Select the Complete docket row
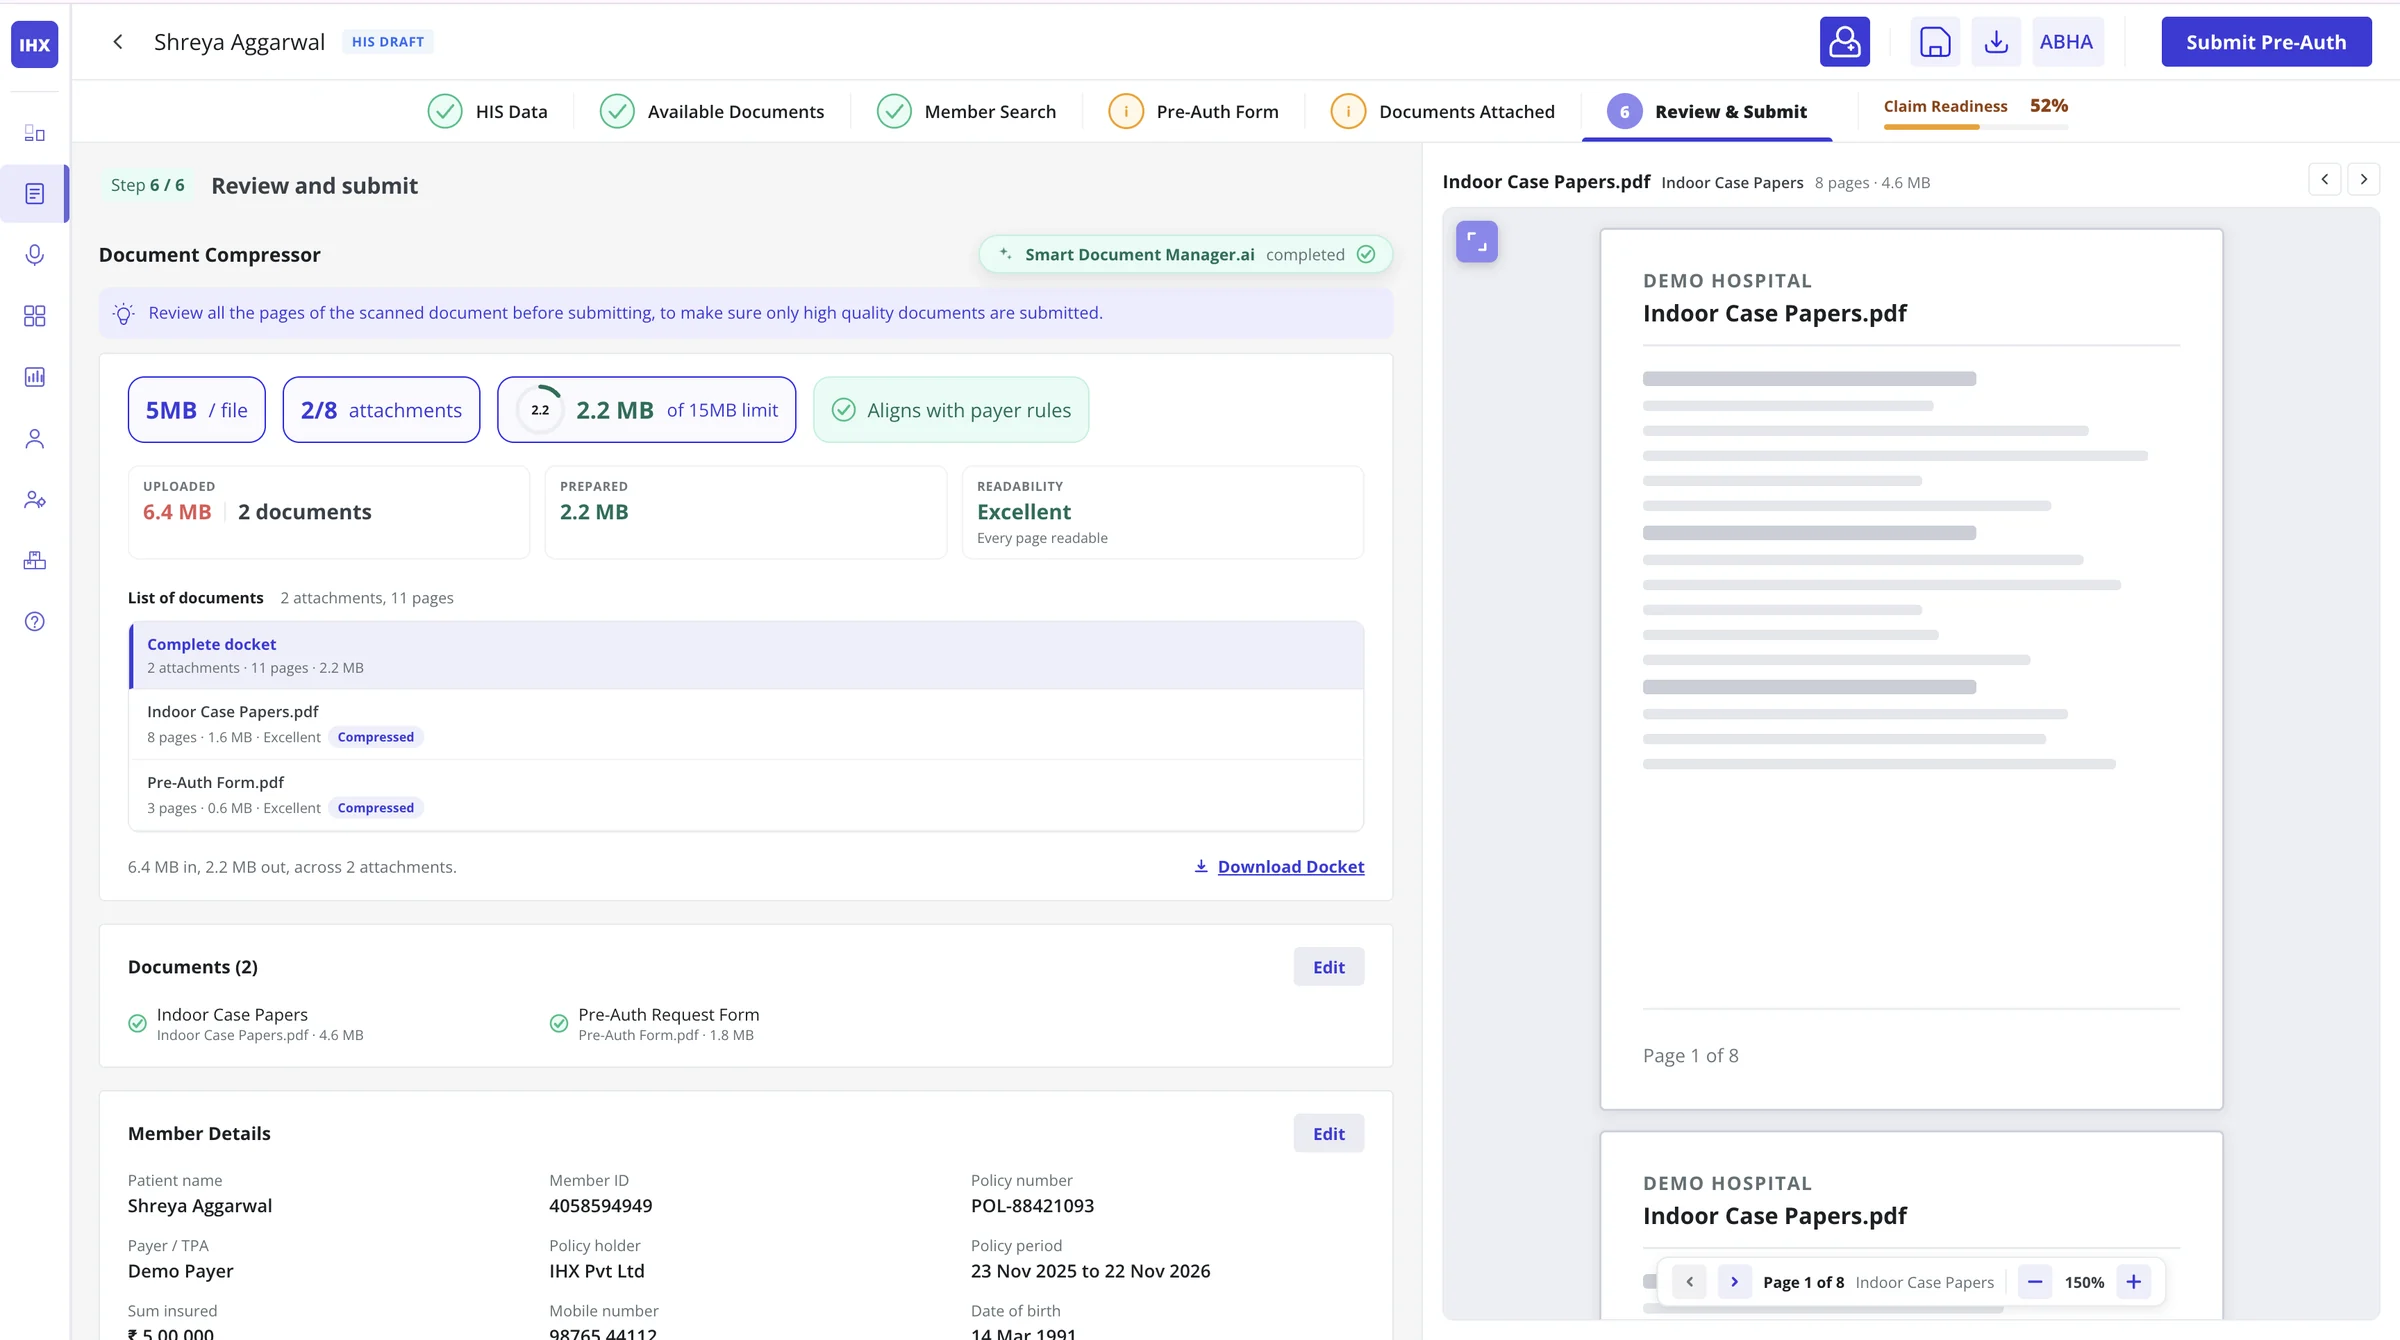2400x1340 pixels. [x=746, y=655]
